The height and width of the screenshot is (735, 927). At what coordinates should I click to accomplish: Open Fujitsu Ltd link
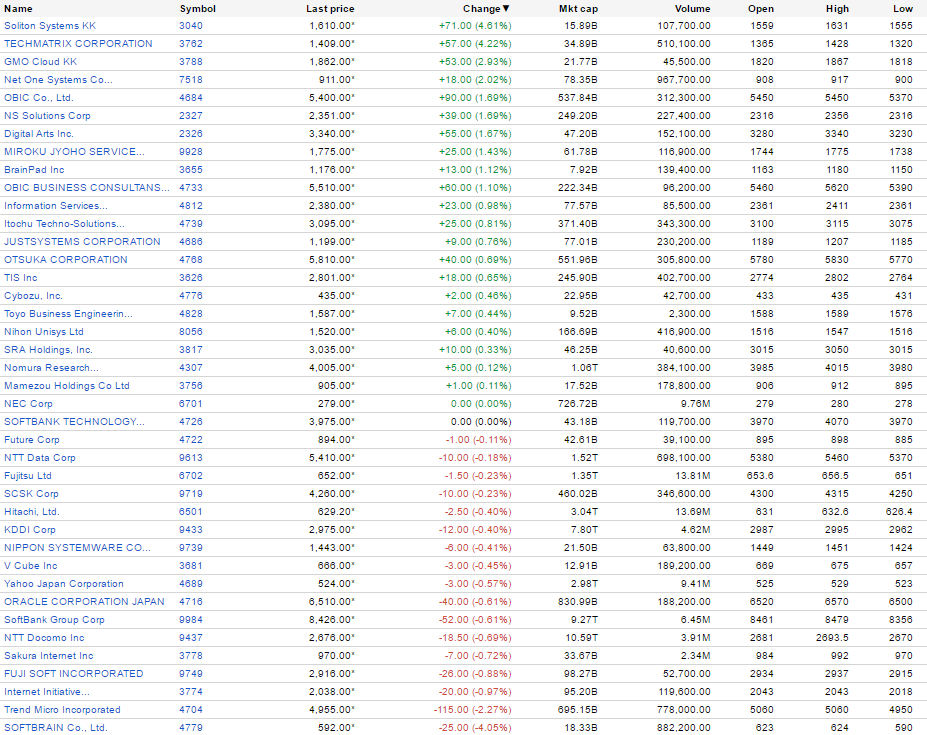(x=28, y=476)
